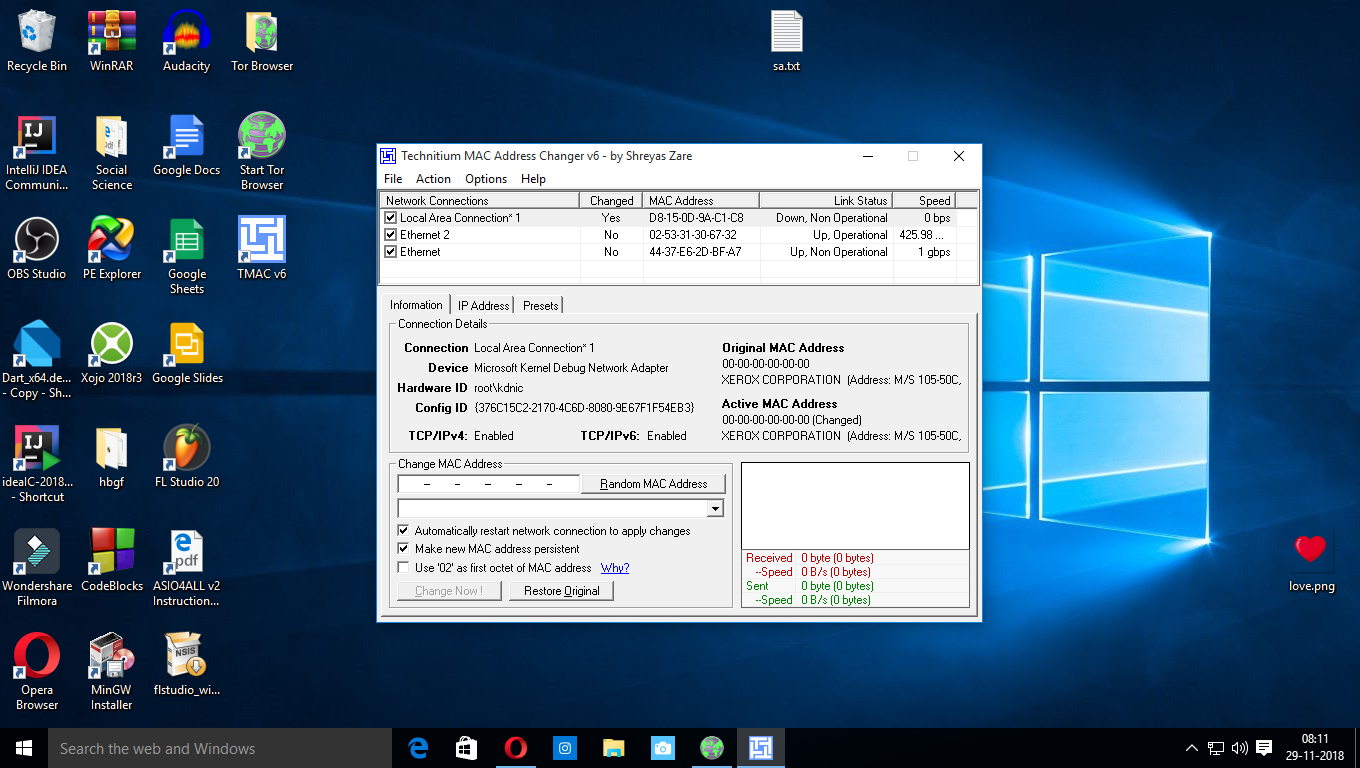Select the Wondershare Filmora desktop icon

37,569
